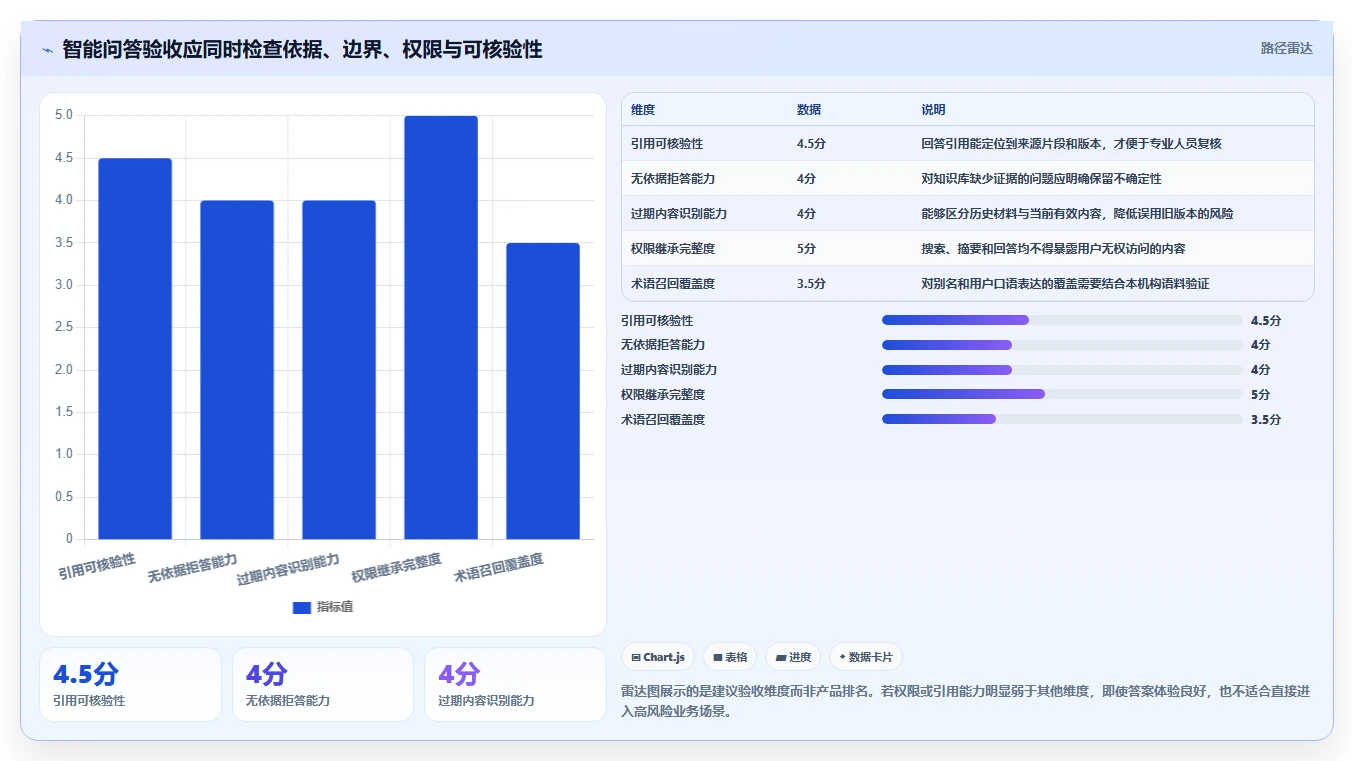The height and width of the screenshot is (761, 1354).
Task: Click the chart bar for 引用可核验性
Action: pyautogui.click(x=135, y=349)
